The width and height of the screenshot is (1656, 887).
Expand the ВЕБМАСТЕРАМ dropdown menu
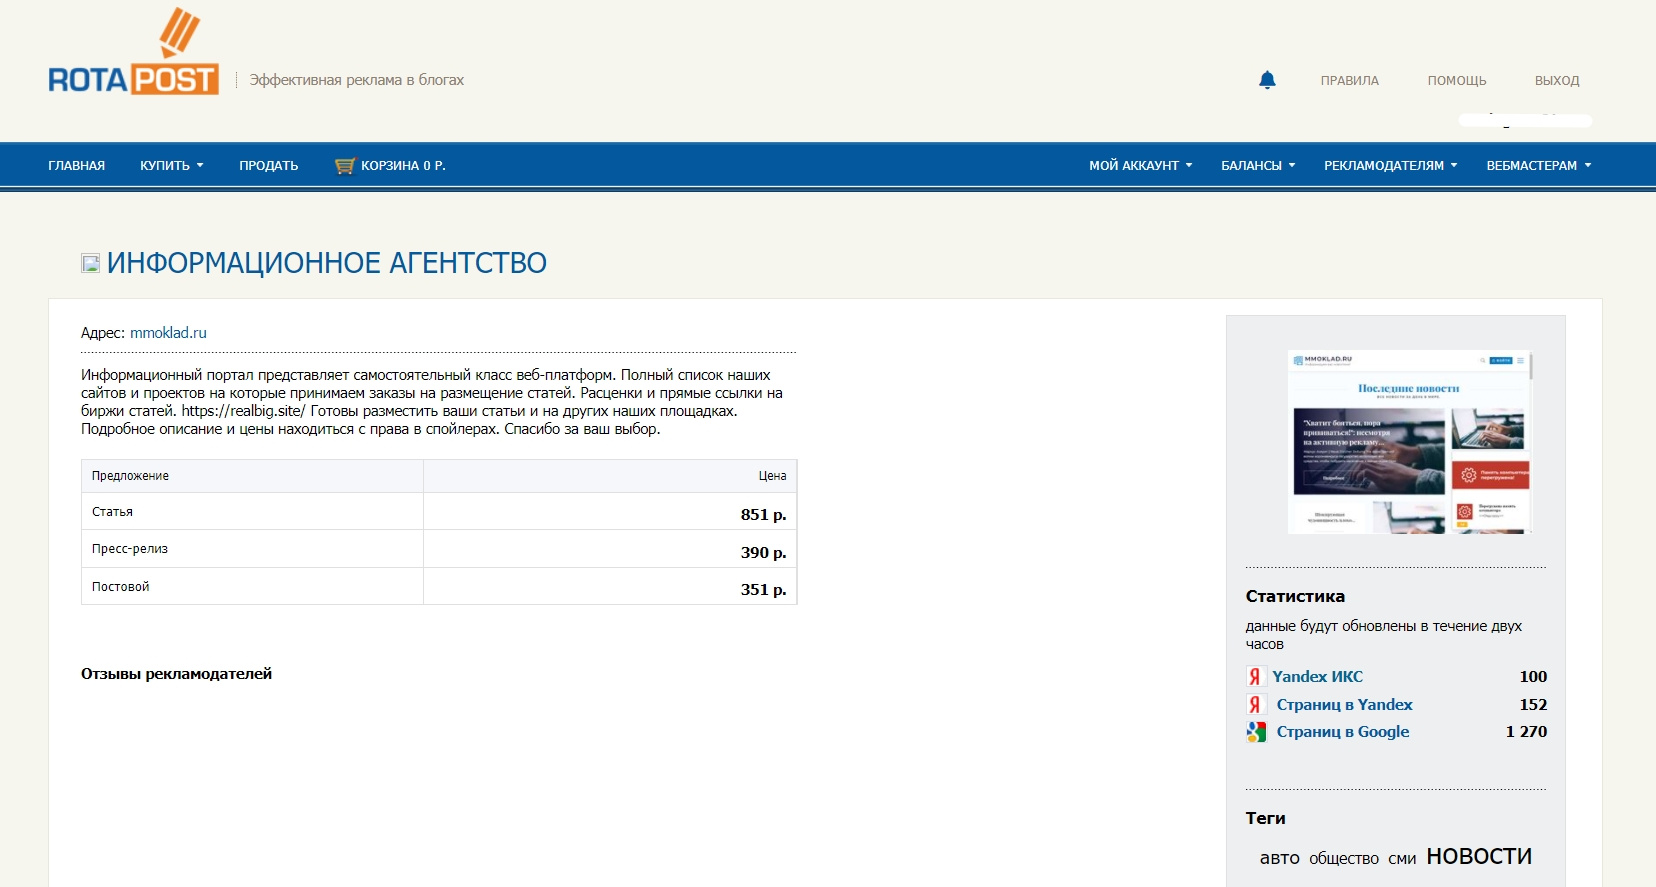(1539, 166)
